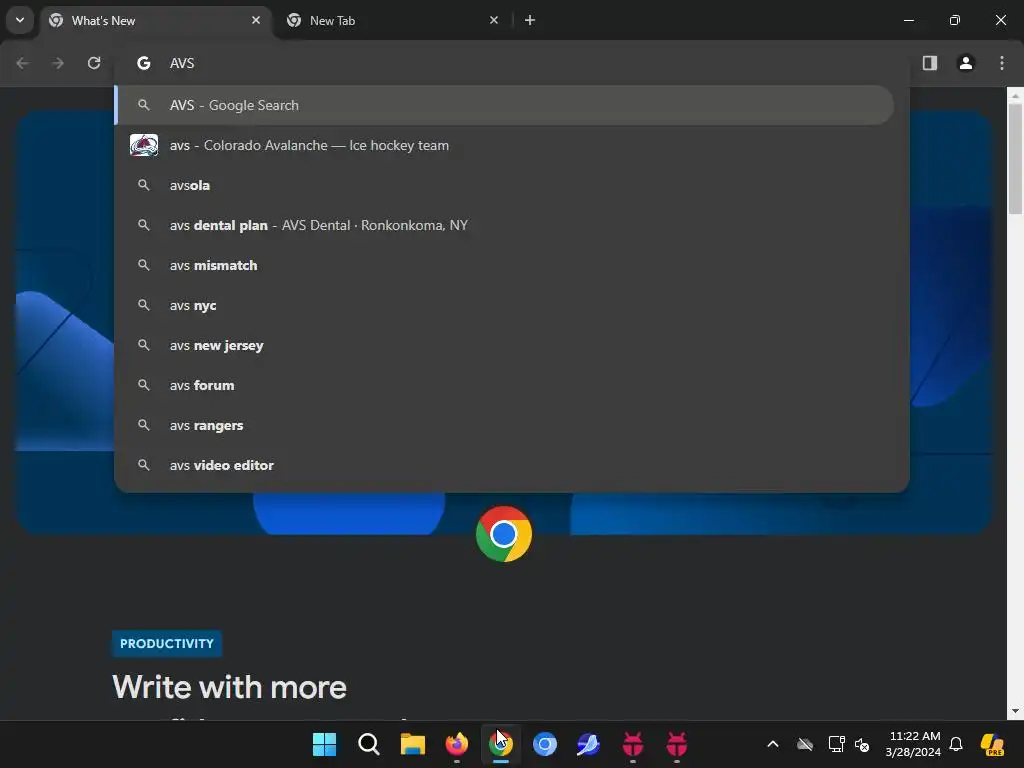The width and height of the screenshot is (1024, 768).
Task: Open Windows taskbar search
Action: tap(368, 744)
